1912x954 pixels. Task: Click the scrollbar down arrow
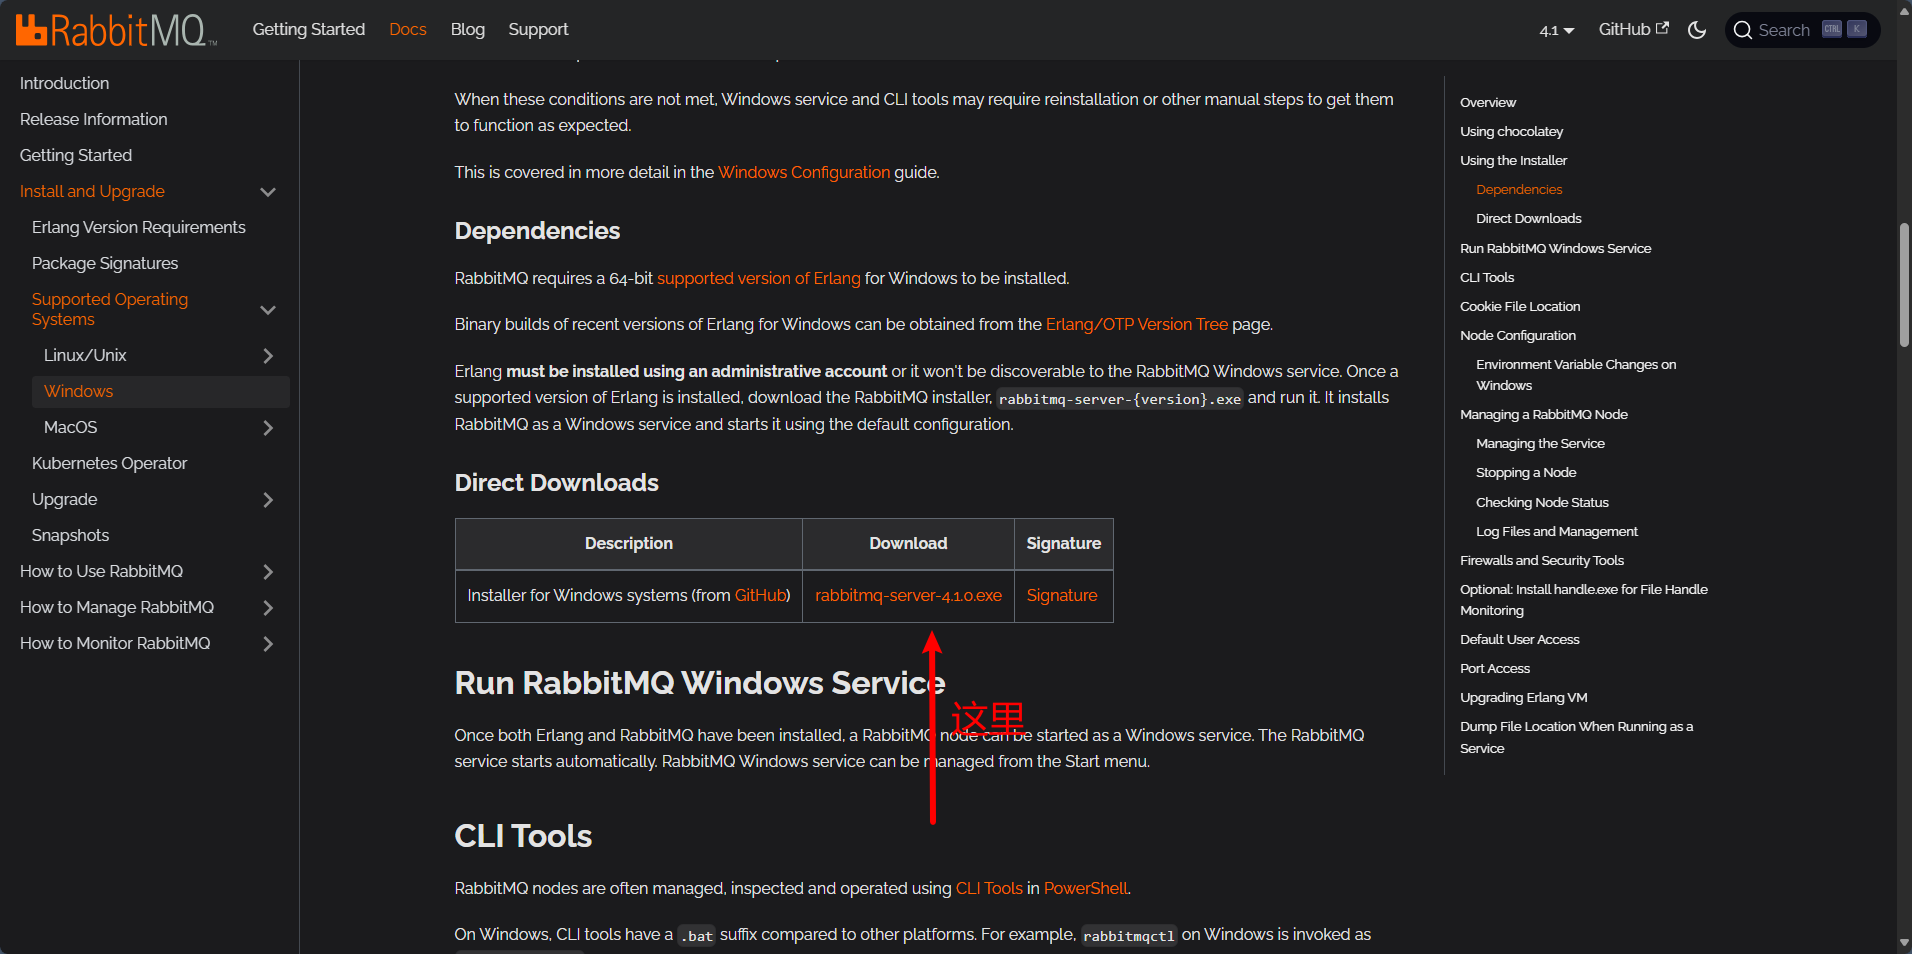(1904, 943)
